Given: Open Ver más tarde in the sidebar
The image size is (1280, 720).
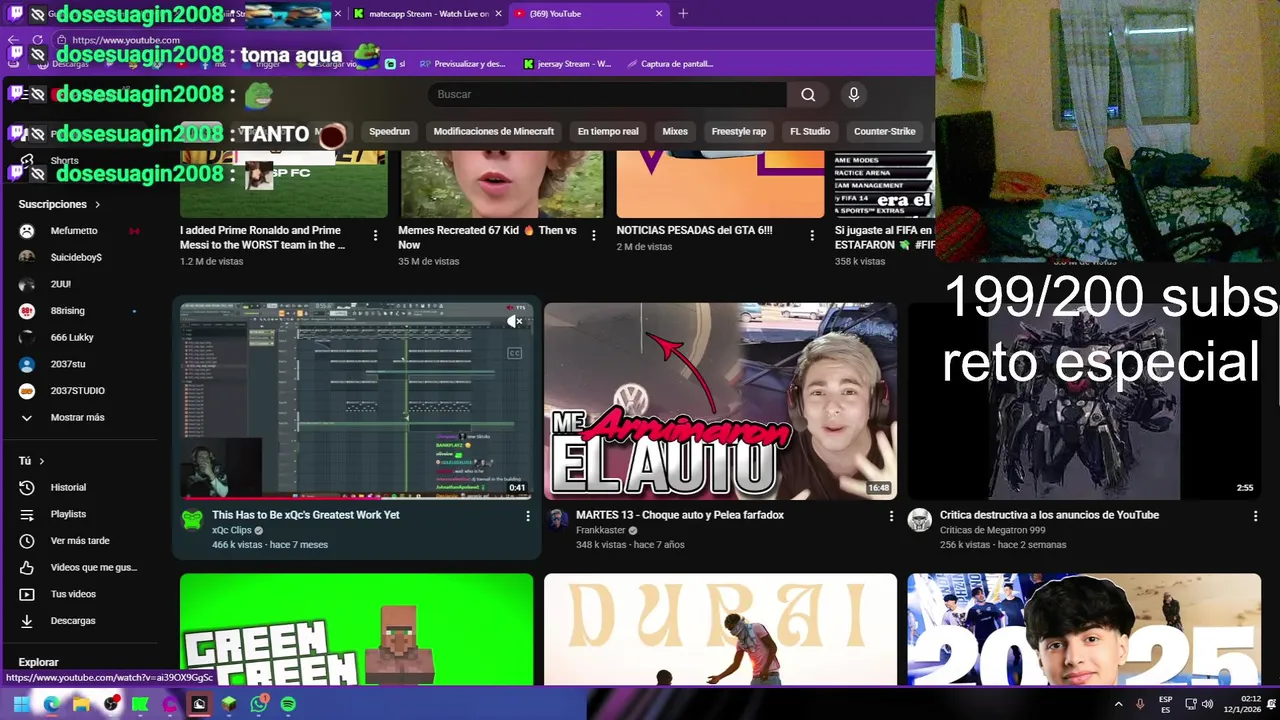Looking at the screenshot, I should (x=80, y=541).
